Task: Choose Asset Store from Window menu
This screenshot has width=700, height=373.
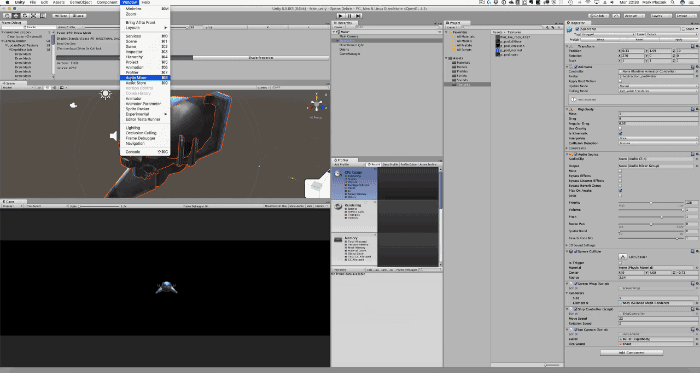Action: pos(145,83)
